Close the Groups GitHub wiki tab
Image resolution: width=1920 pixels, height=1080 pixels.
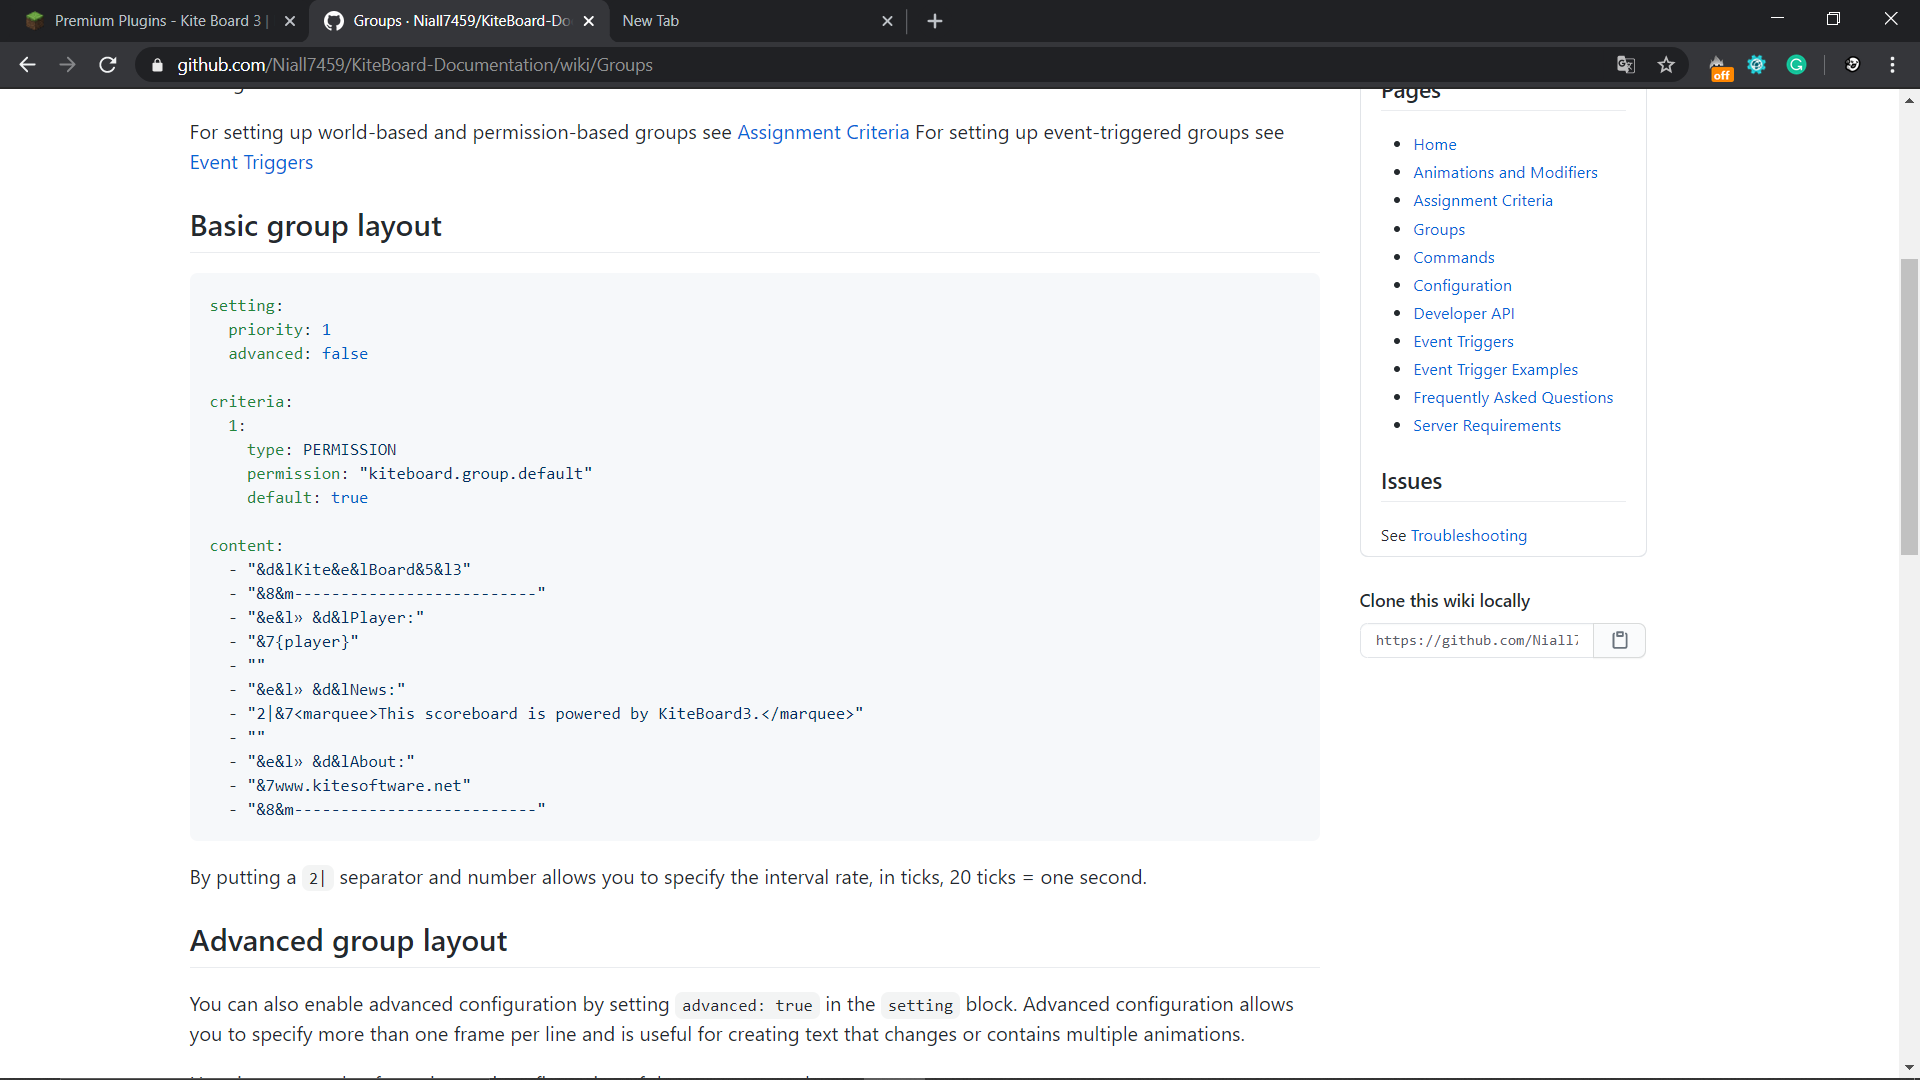[x=589, y=21]
